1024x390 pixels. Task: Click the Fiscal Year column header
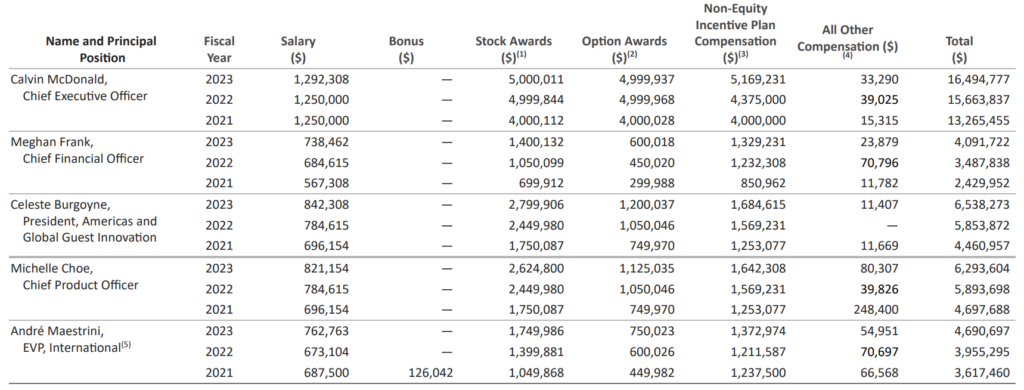pos(219,49)
